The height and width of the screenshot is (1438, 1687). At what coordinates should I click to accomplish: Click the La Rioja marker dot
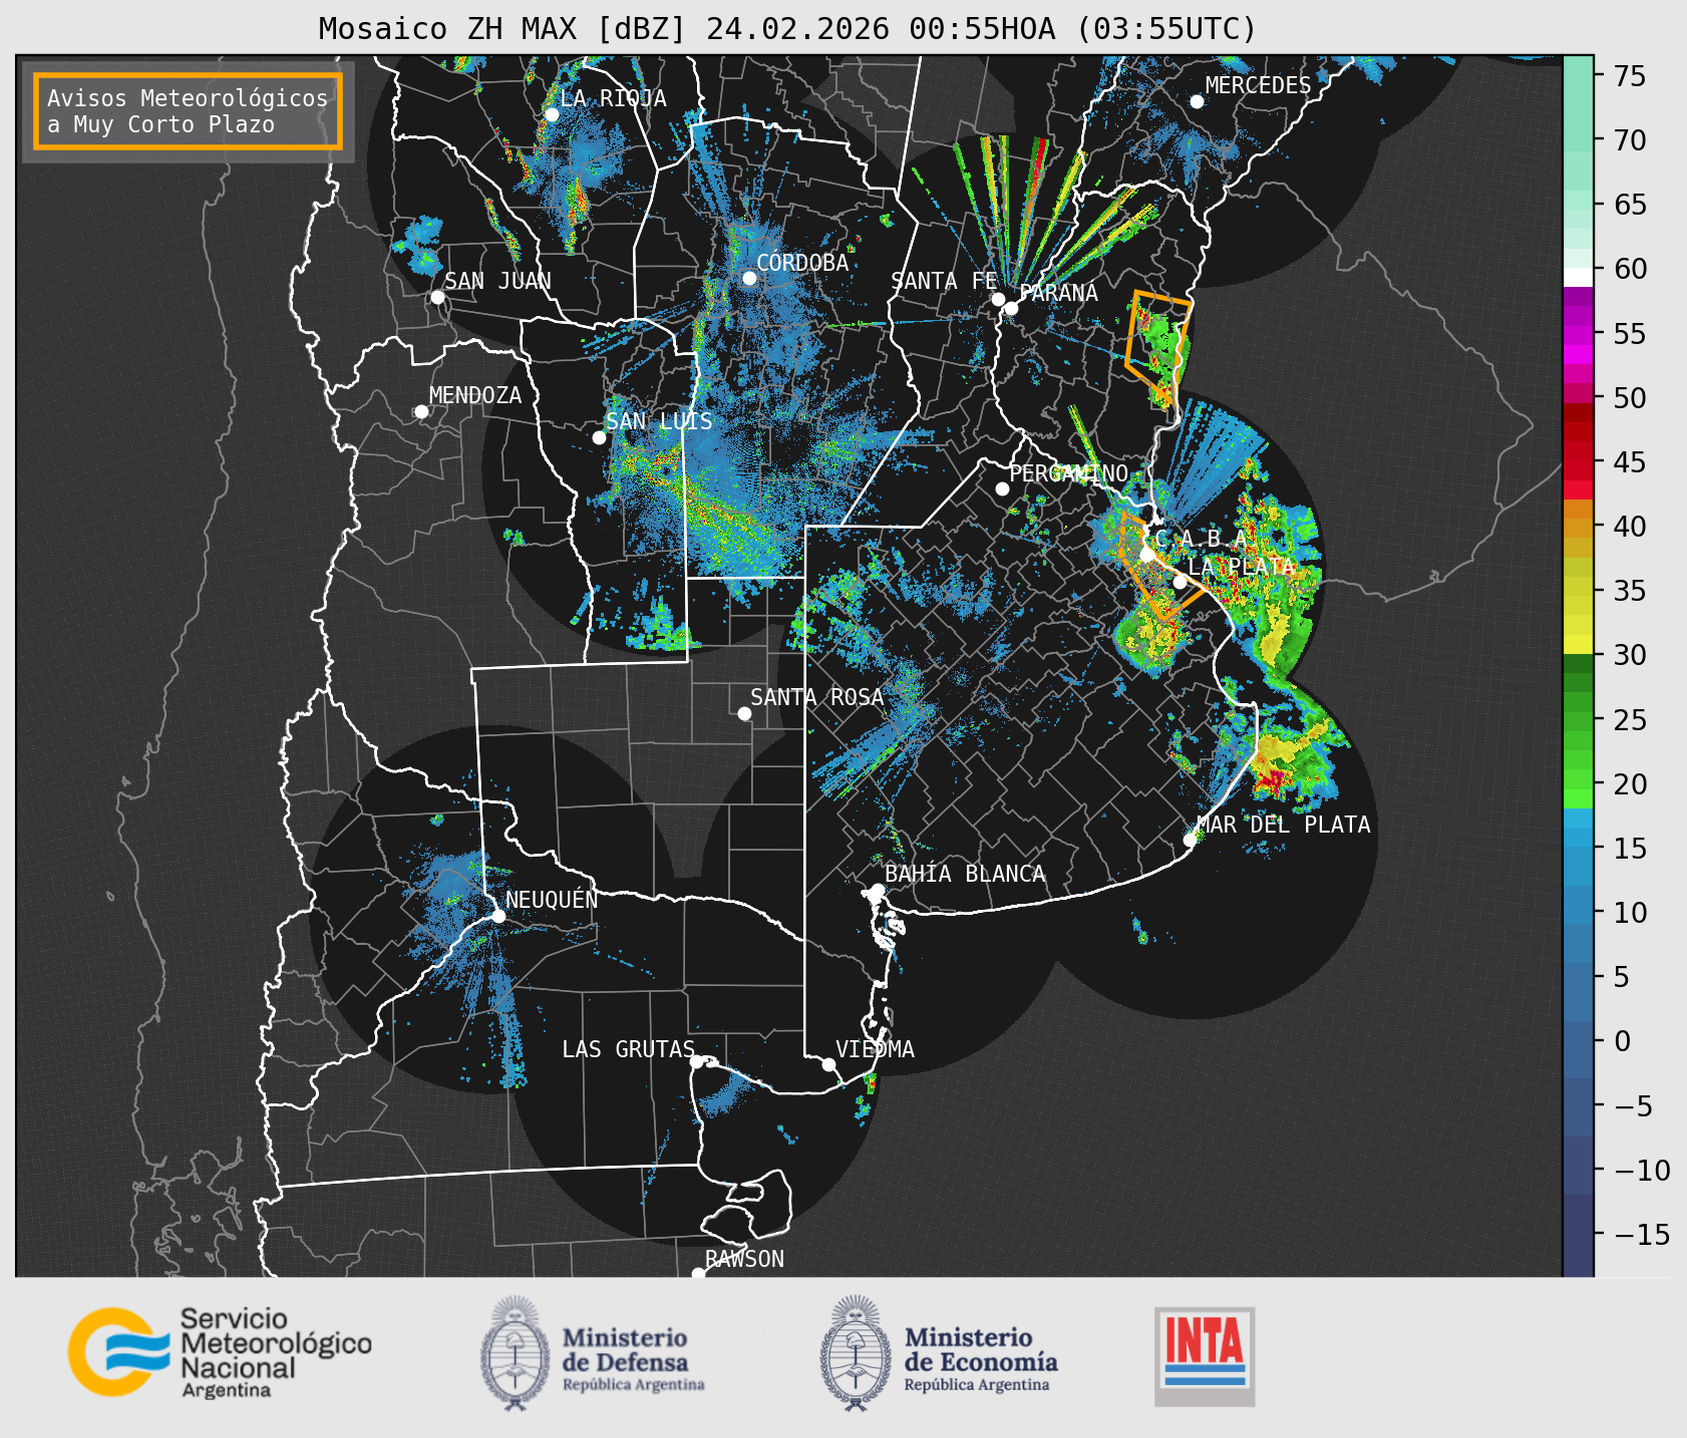pyautogui.click(x=551, y=114)
